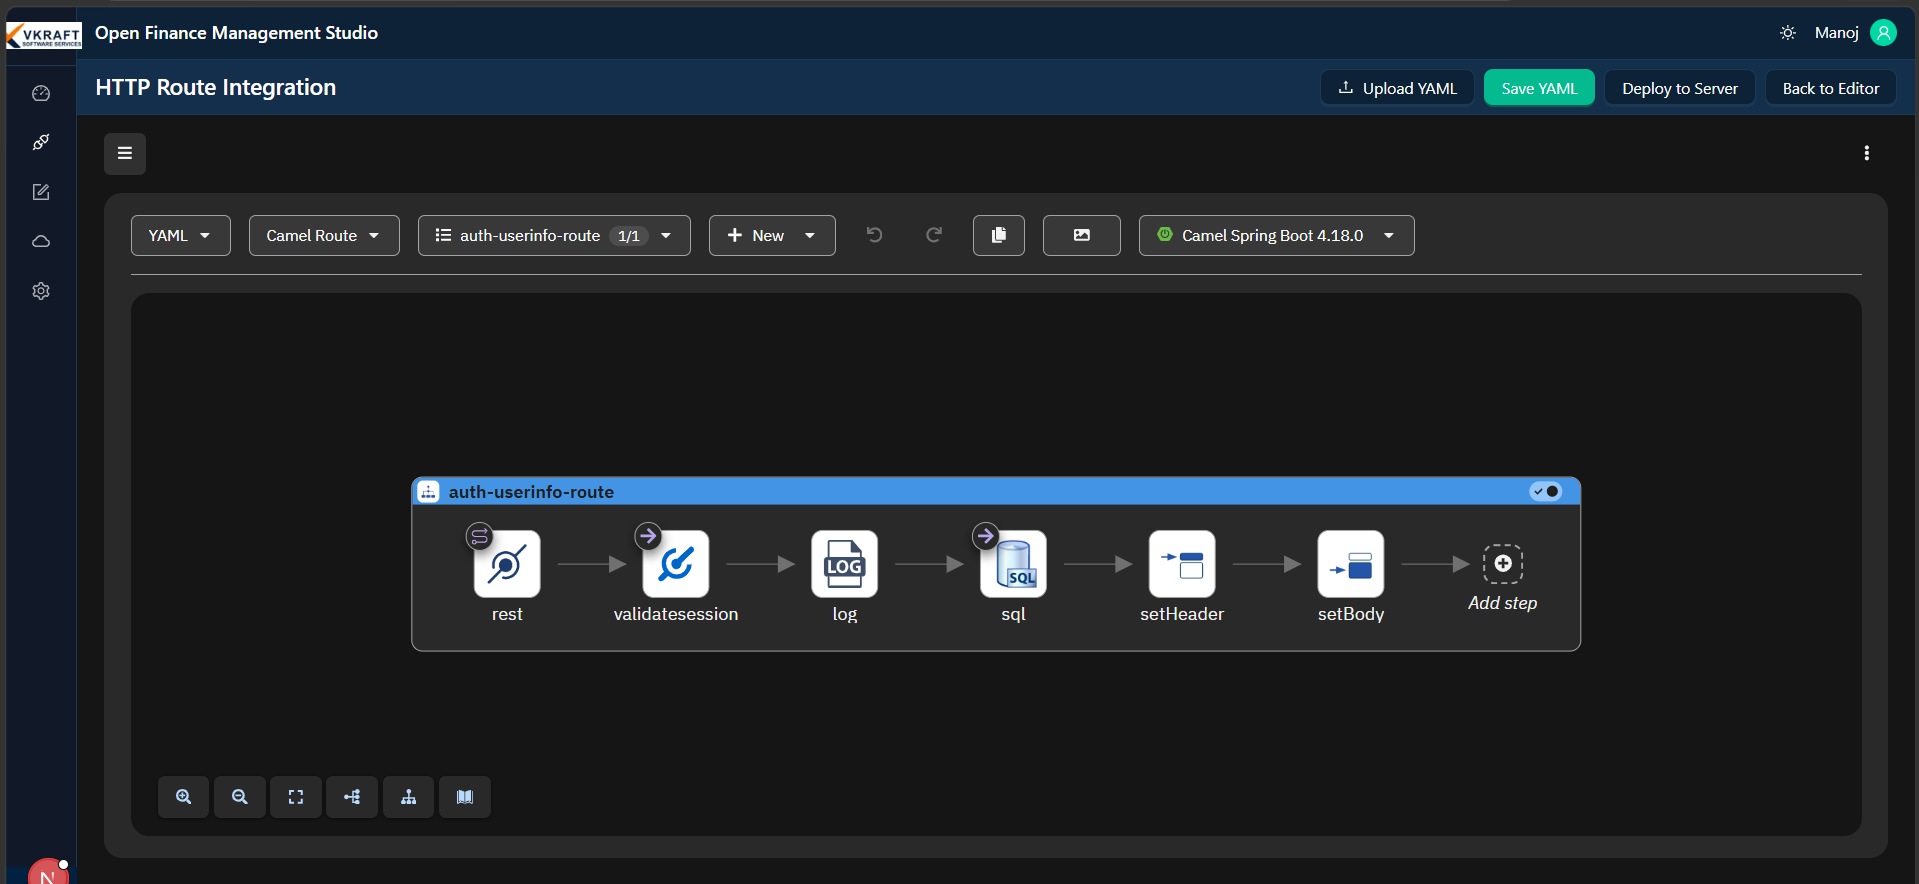Viewport: 1919px width, 884px height.
Task: Zoom in on the canvas
Action: tap(184, 797)
